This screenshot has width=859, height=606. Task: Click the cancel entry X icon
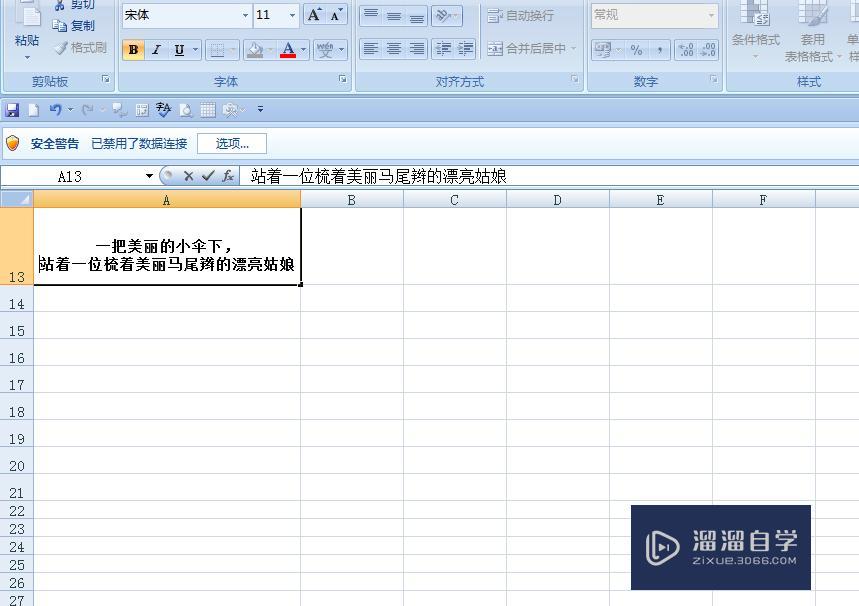(x=188, y=176)
